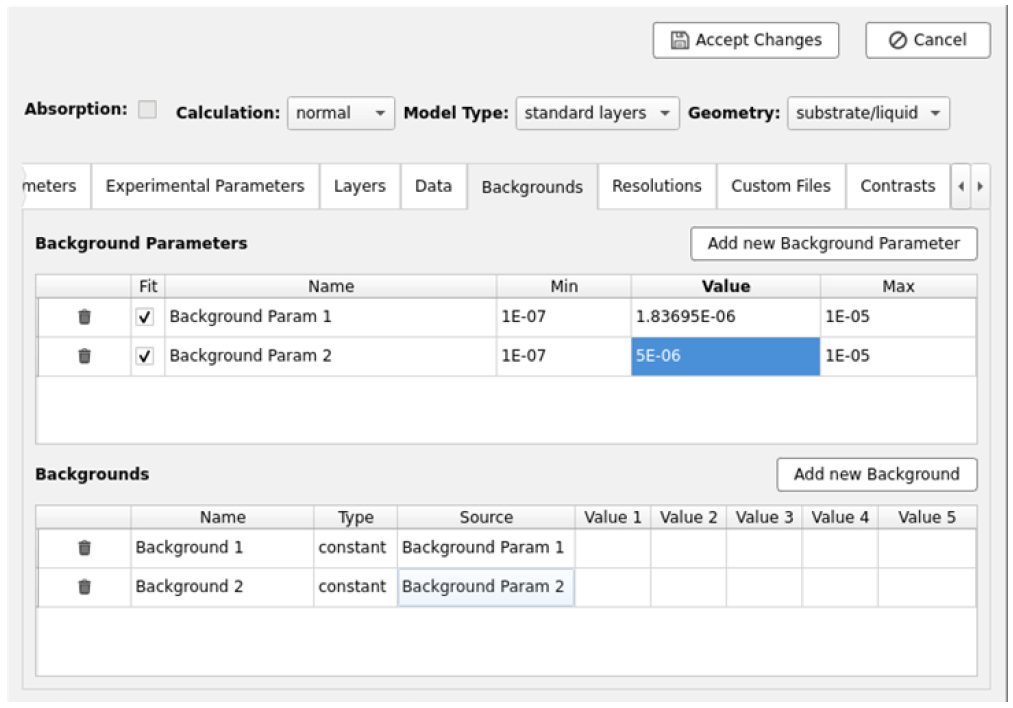1013x708 pixels.
Task: Open the Model Type dropdown
Action: pos(597,113)
